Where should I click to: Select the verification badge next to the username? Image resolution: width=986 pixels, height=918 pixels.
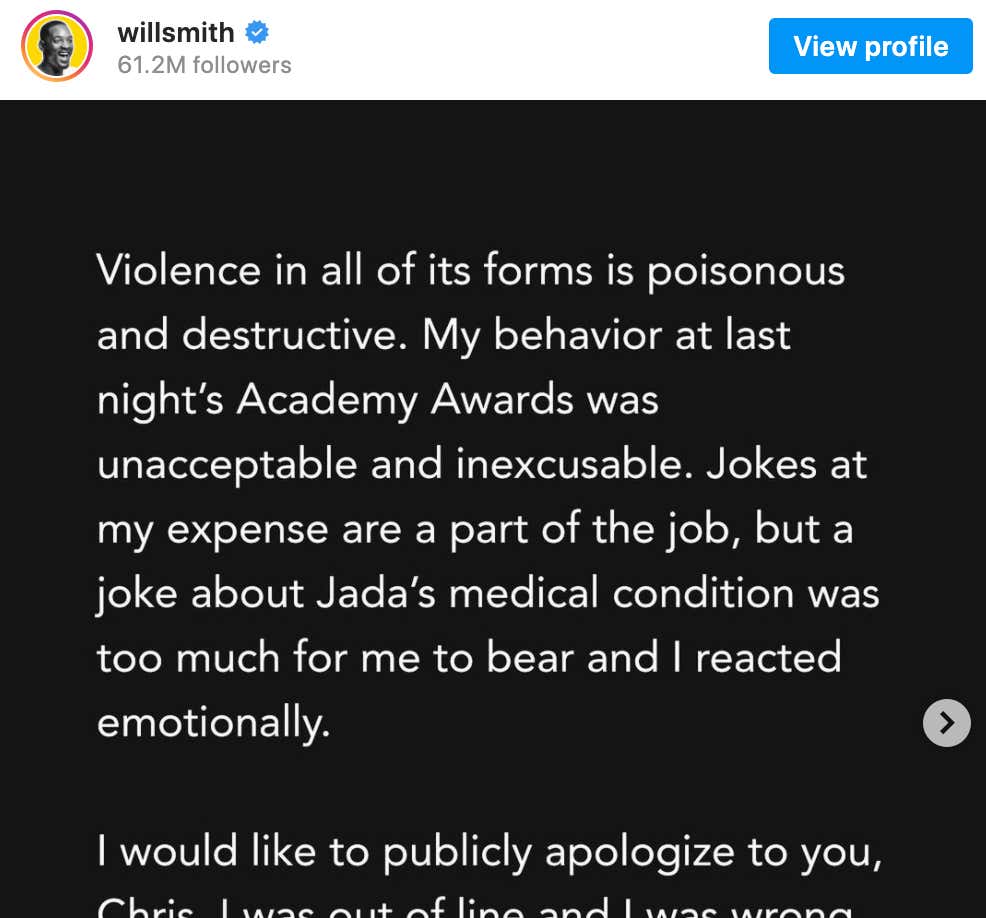click(x=257, y=32)
